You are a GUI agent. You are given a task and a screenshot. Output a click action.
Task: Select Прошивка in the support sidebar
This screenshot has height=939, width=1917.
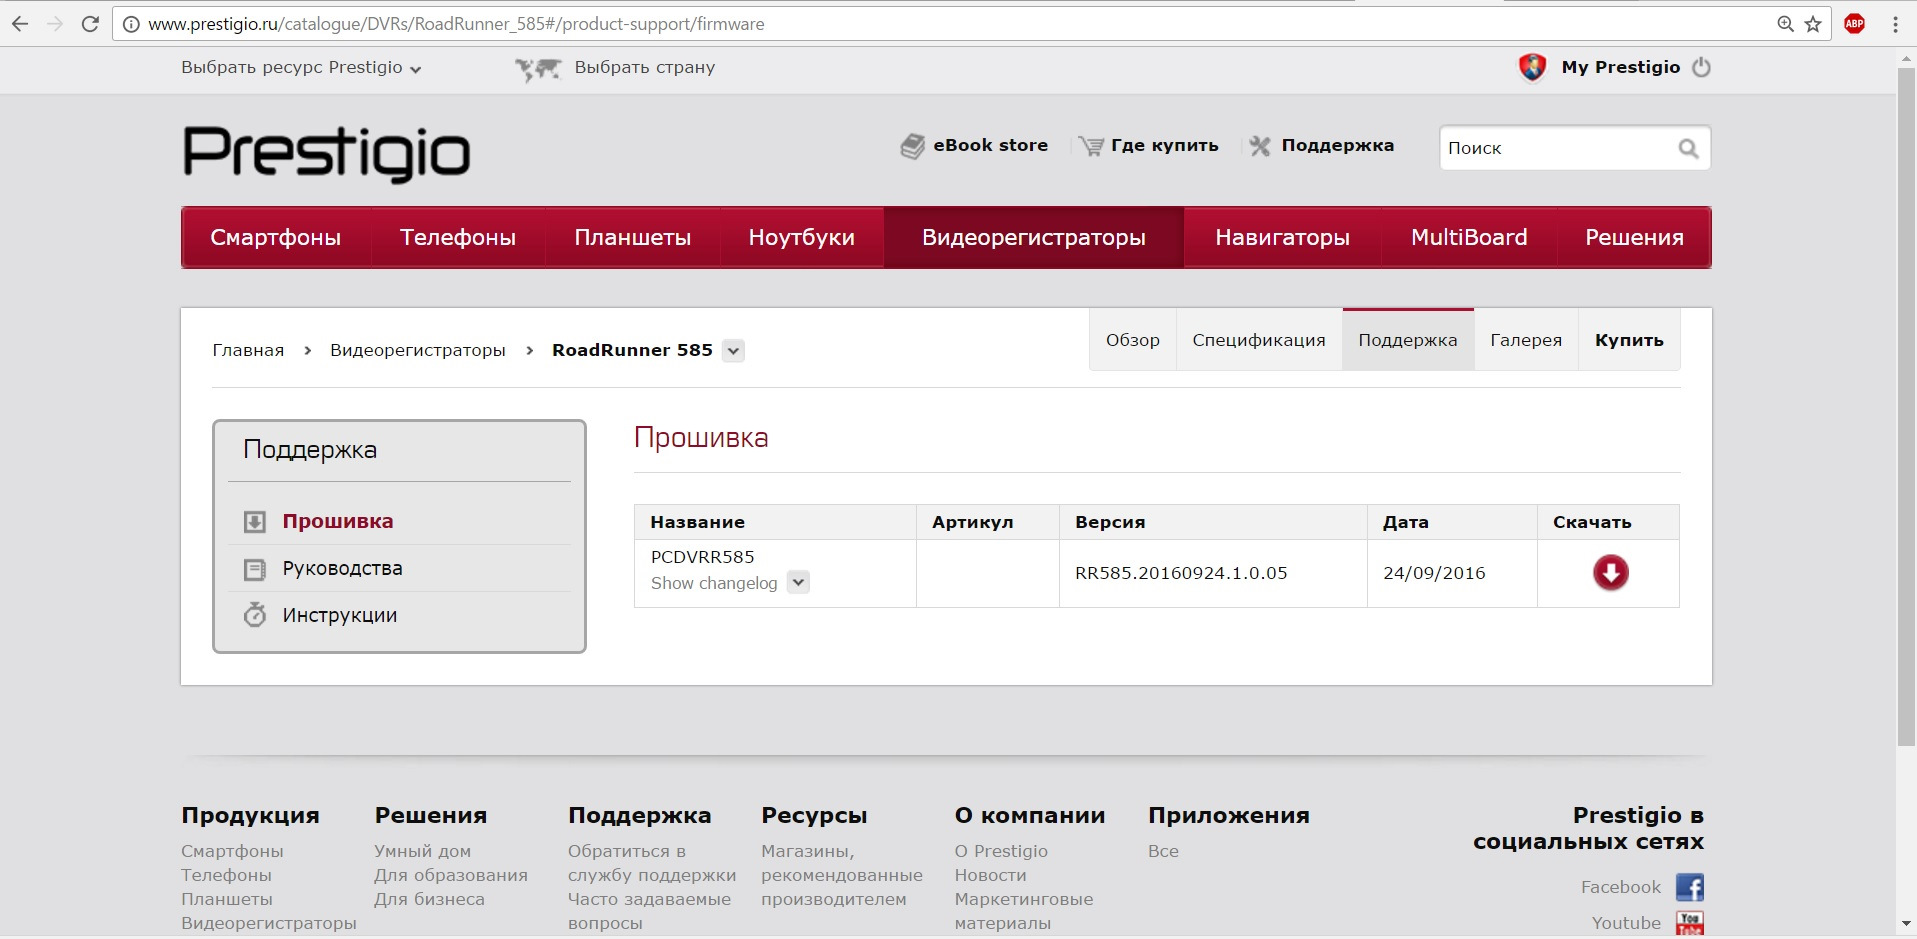click(x=338, y=521)
